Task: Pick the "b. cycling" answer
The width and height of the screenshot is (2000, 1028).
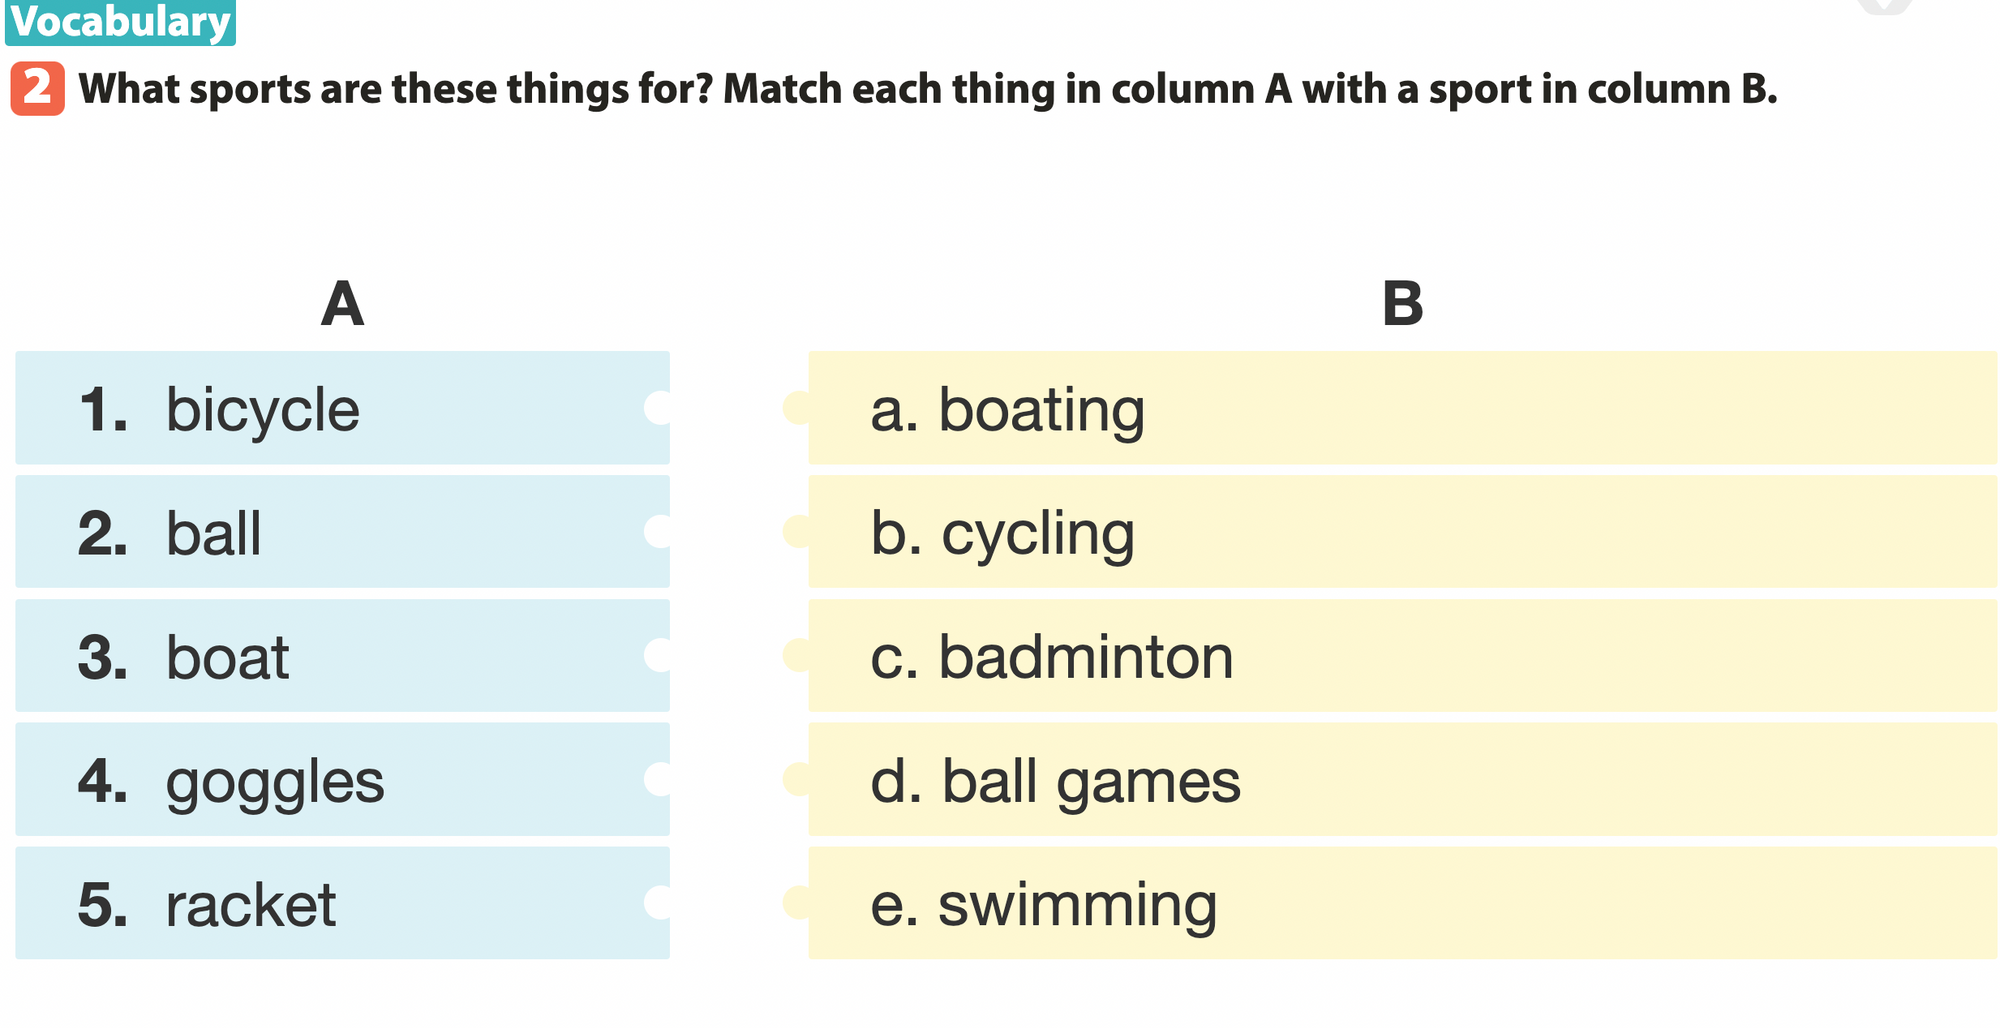Action: [1400, 532]
